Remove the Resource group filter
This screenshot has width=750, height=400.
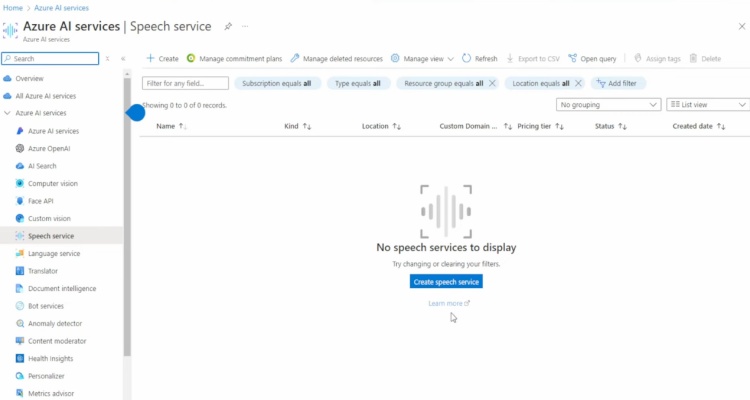coord(492,83)
